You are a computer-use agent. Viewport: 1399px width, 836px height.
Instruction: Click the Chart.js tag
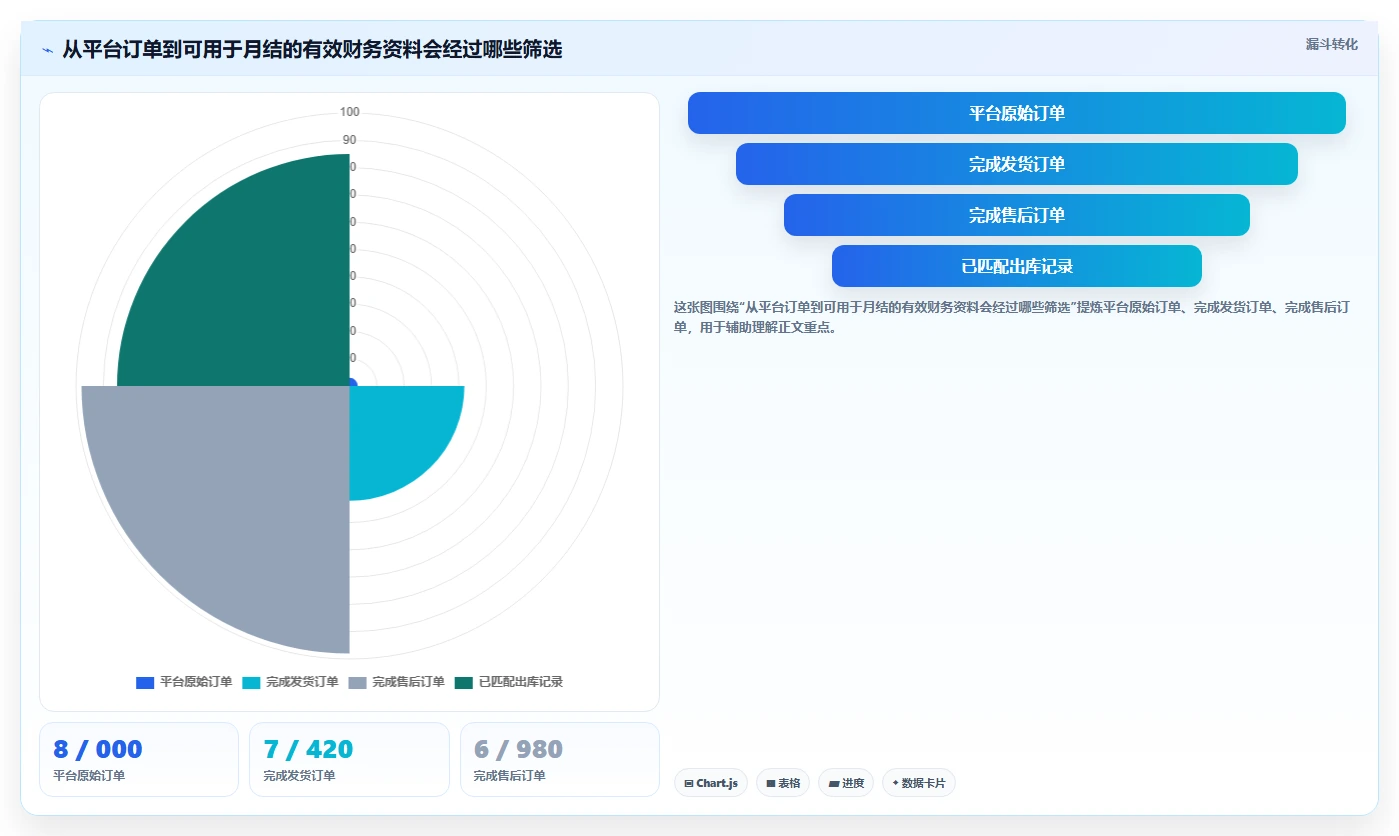click(711, 783)
